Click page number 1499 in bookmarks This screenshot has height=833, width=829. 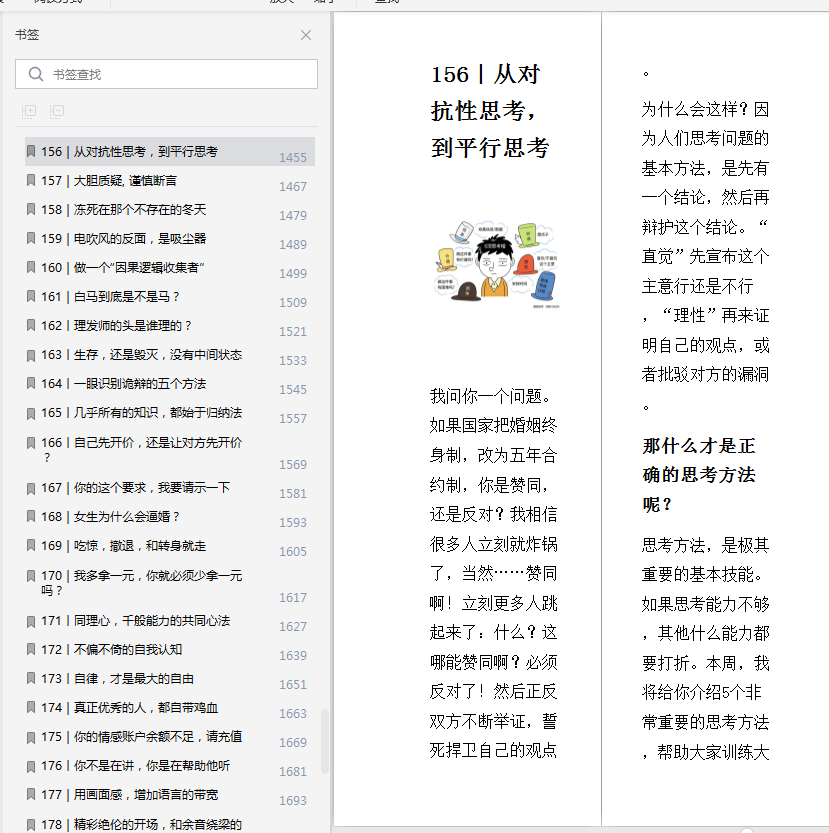[293, 274]
